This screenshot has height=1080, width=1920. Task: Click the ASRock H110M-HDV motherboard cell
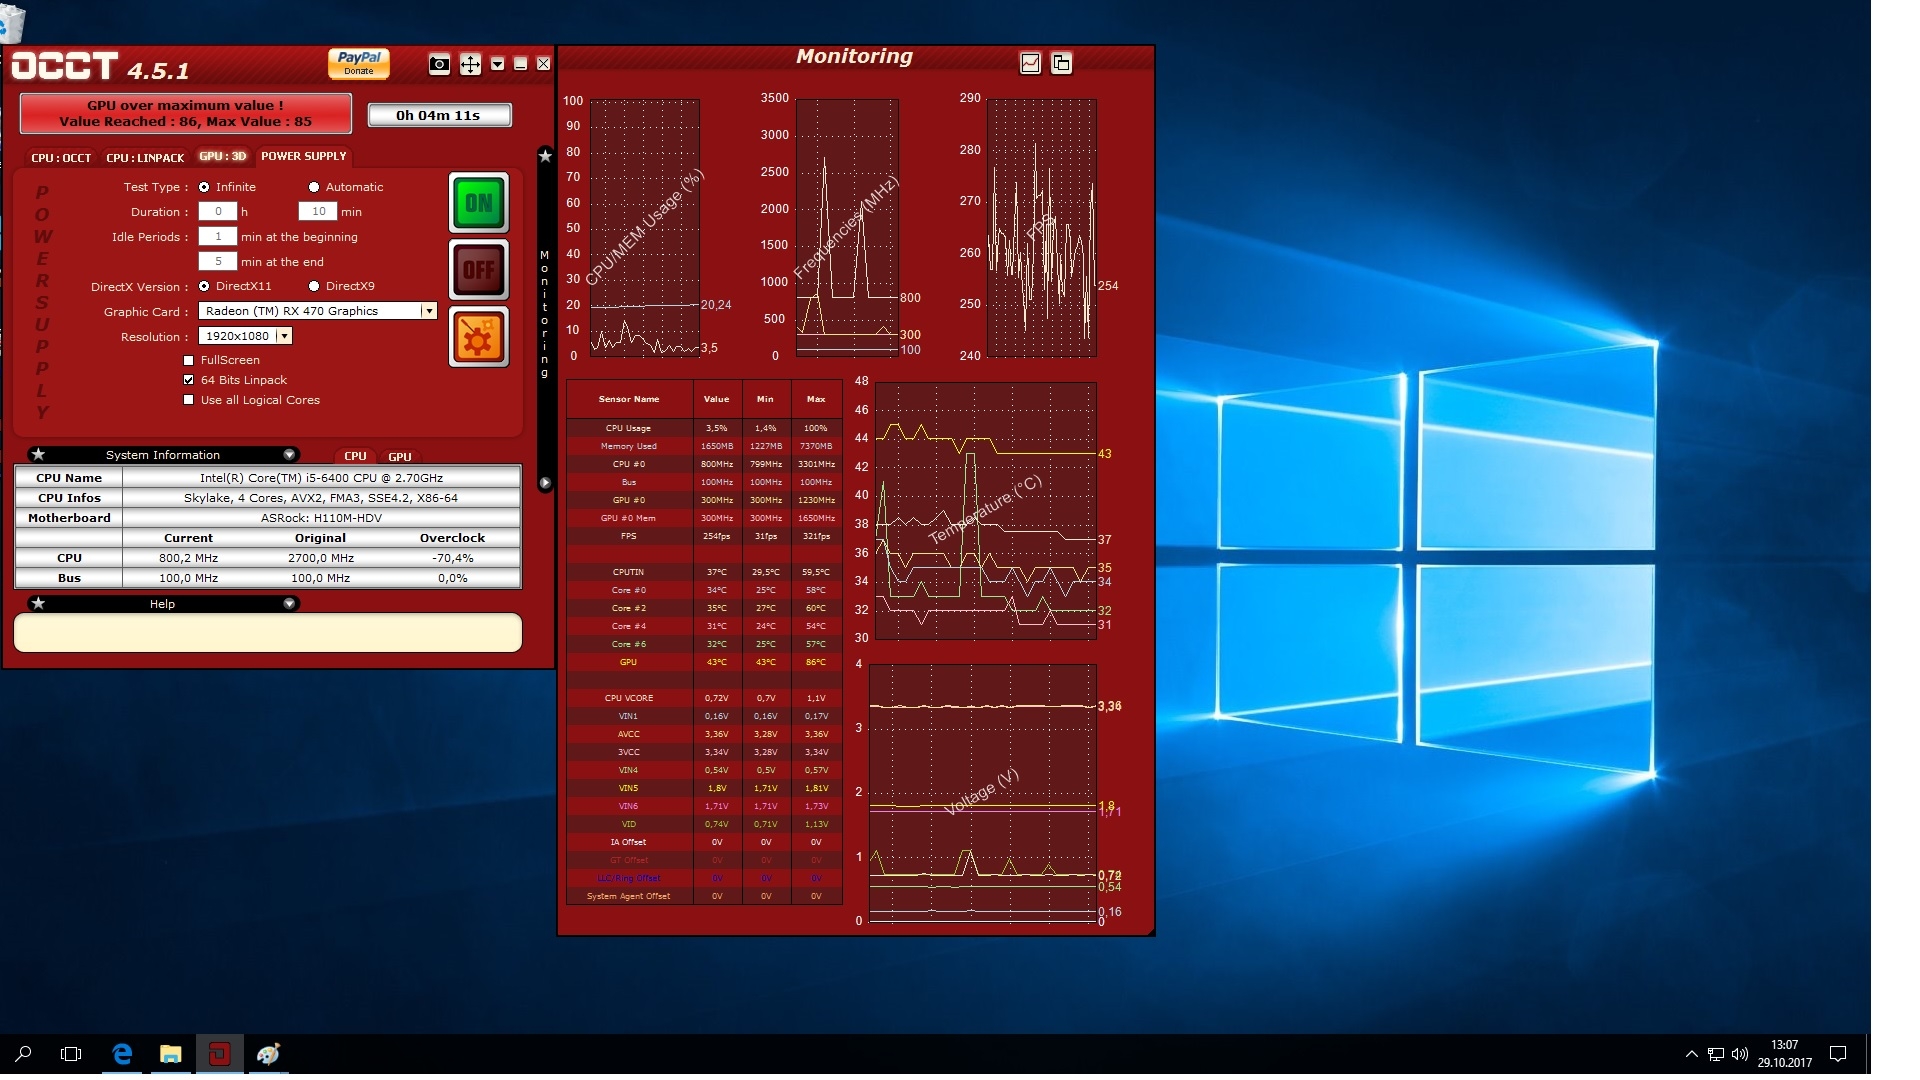point(321,518)
